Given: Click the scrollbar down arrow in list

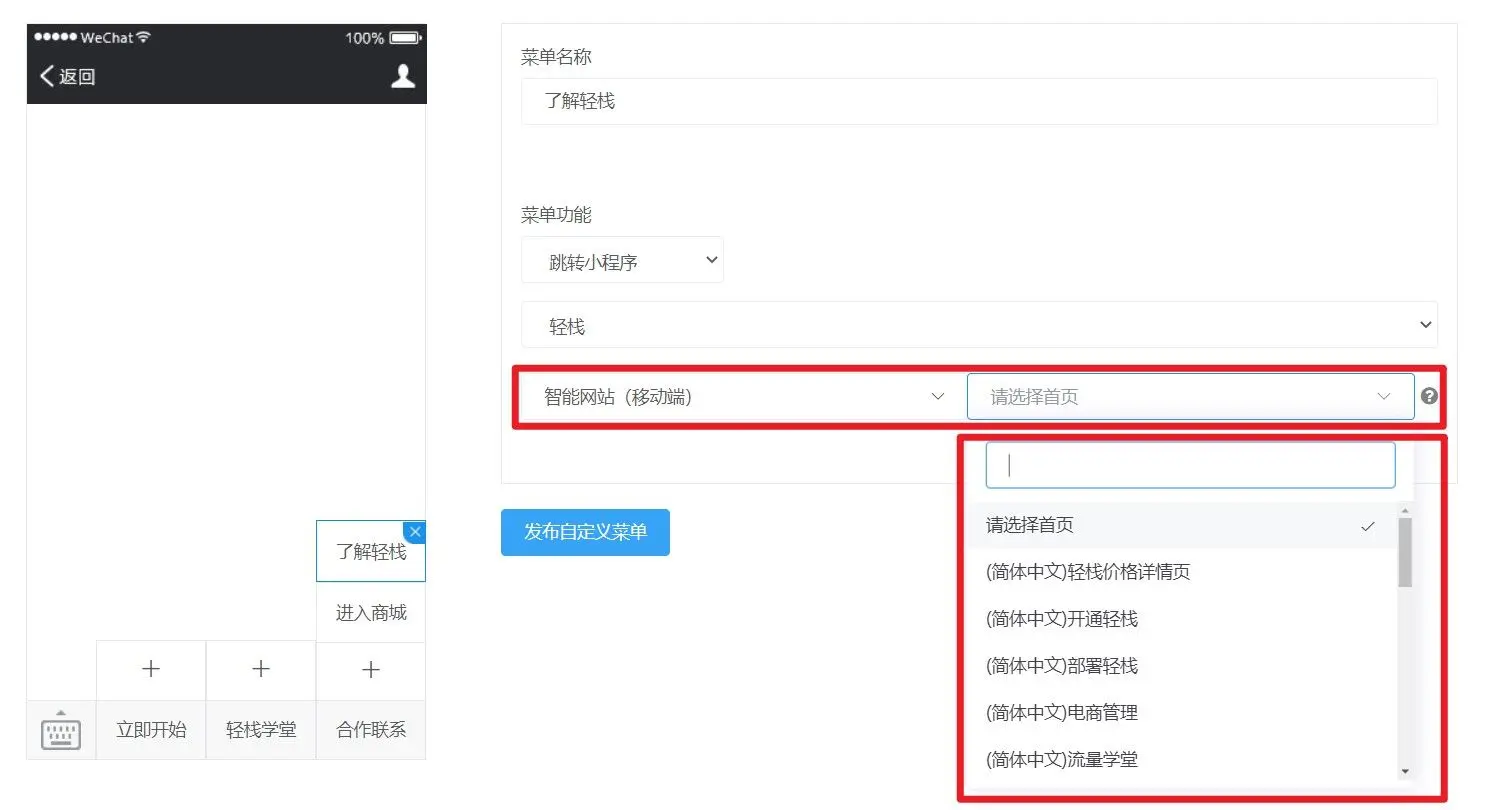Looking at the screenshot, I should coord(1405,772).
